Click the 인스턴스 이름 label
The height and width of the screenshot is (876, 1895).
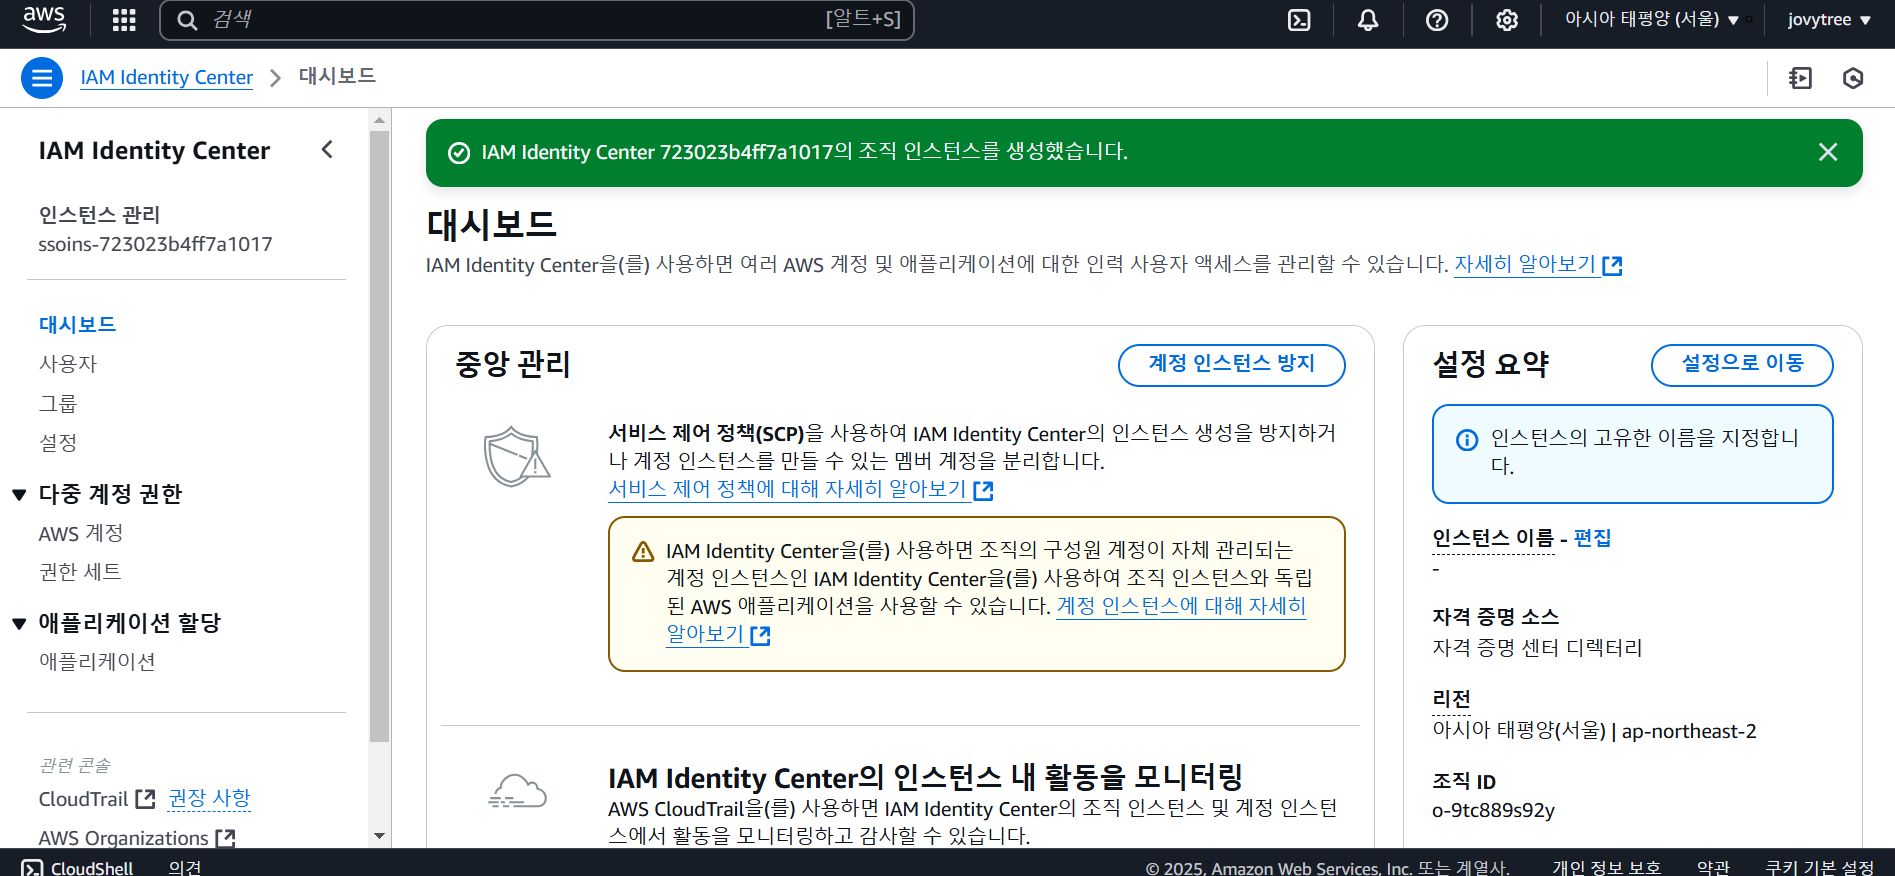[x=1493, y=538]
